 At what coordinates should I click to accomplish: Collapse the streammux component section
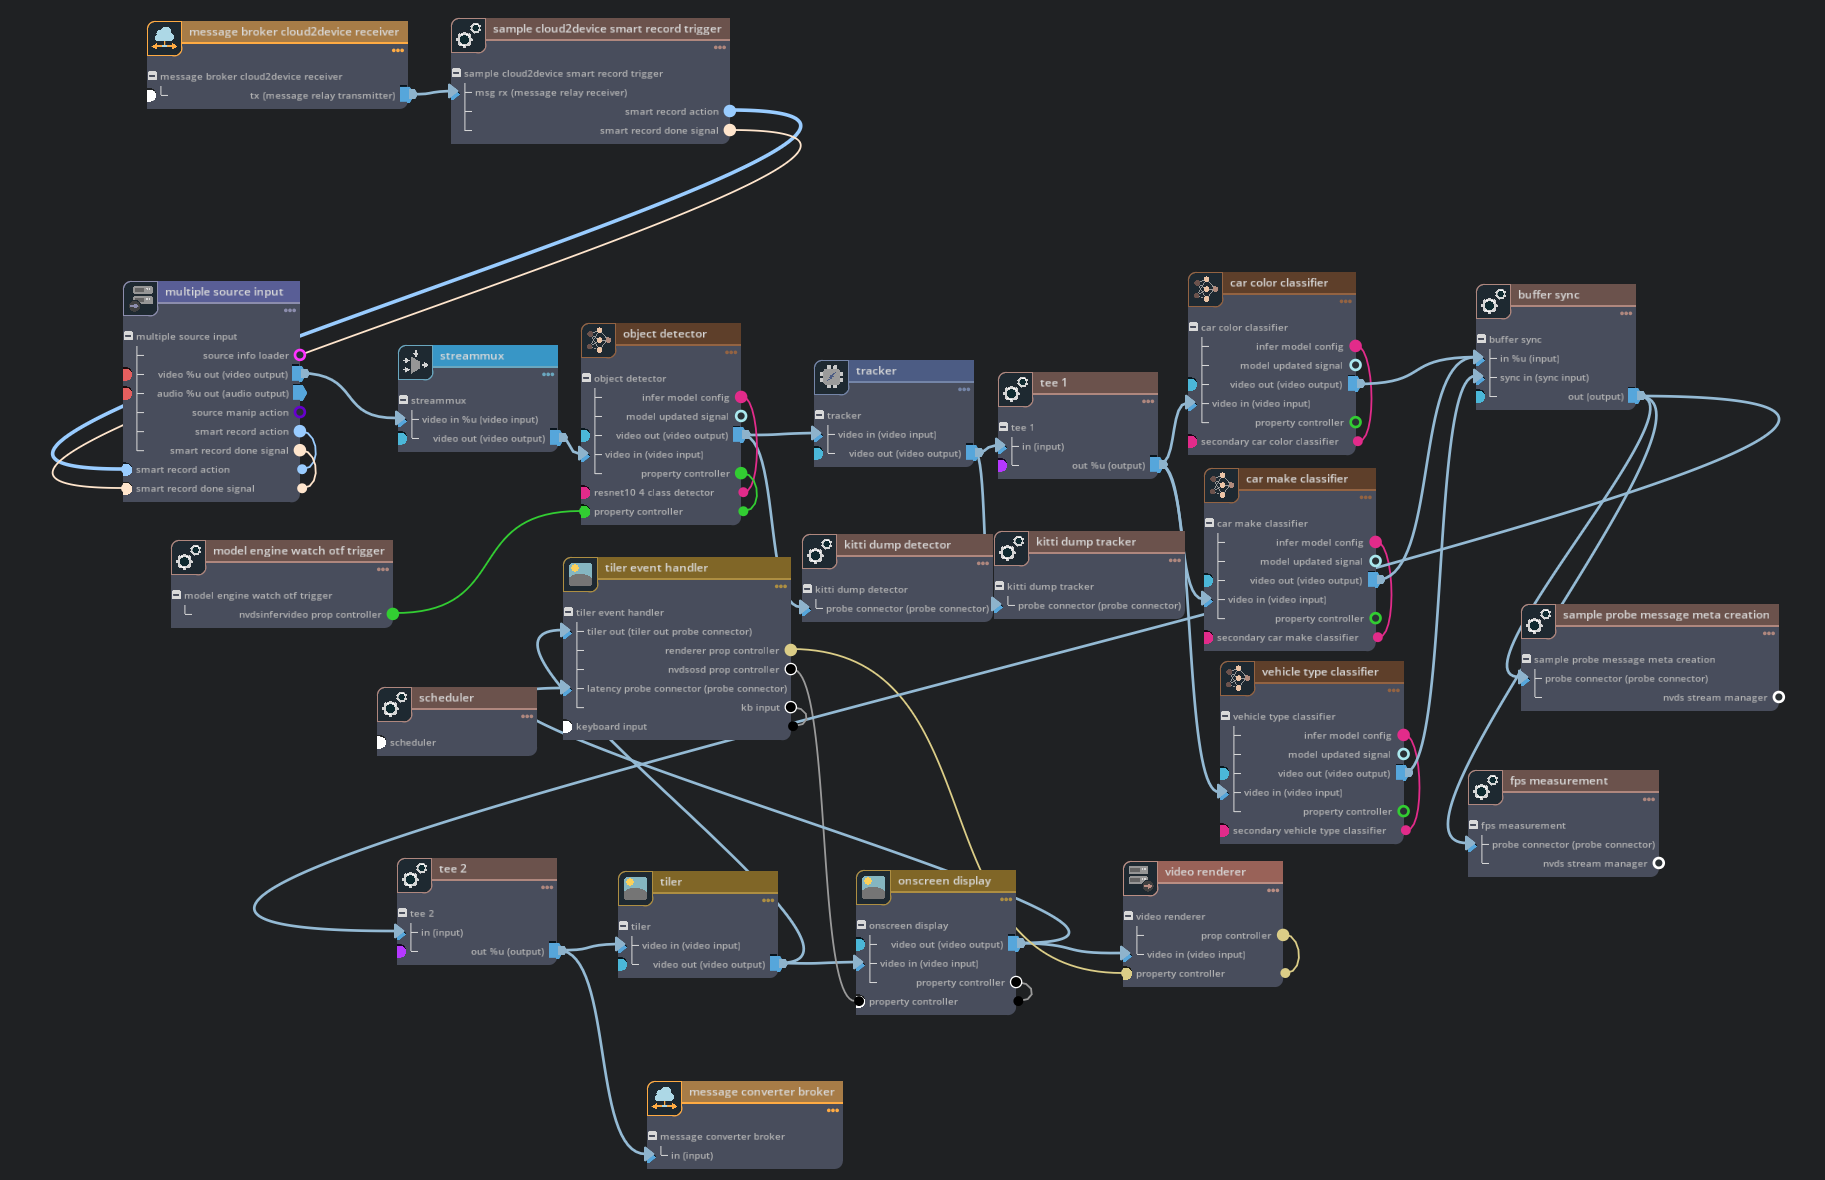403,400
